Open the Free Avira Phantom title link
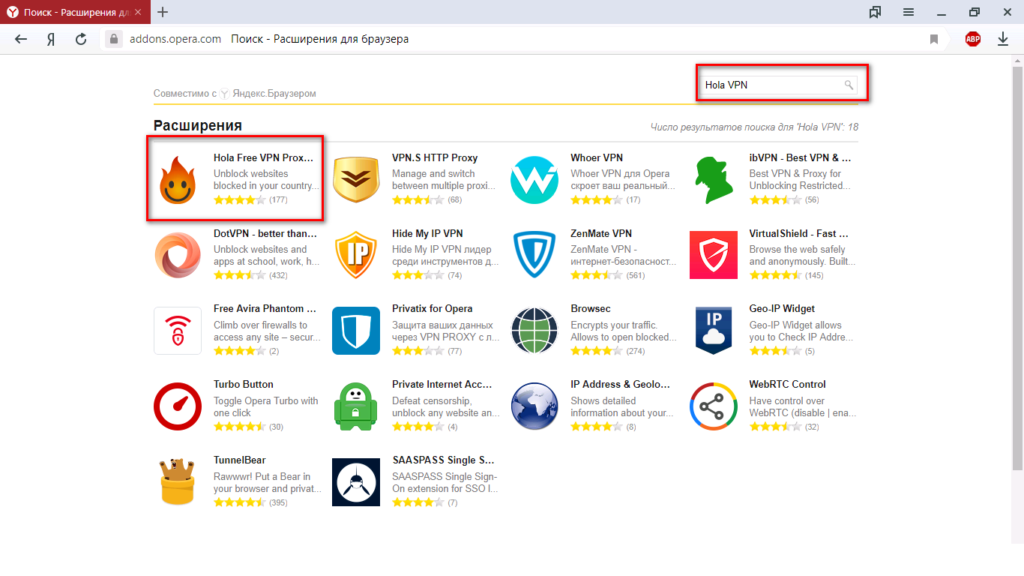Image resolution: width=1024 pixels, height=576 pixels. click(264, 309)
